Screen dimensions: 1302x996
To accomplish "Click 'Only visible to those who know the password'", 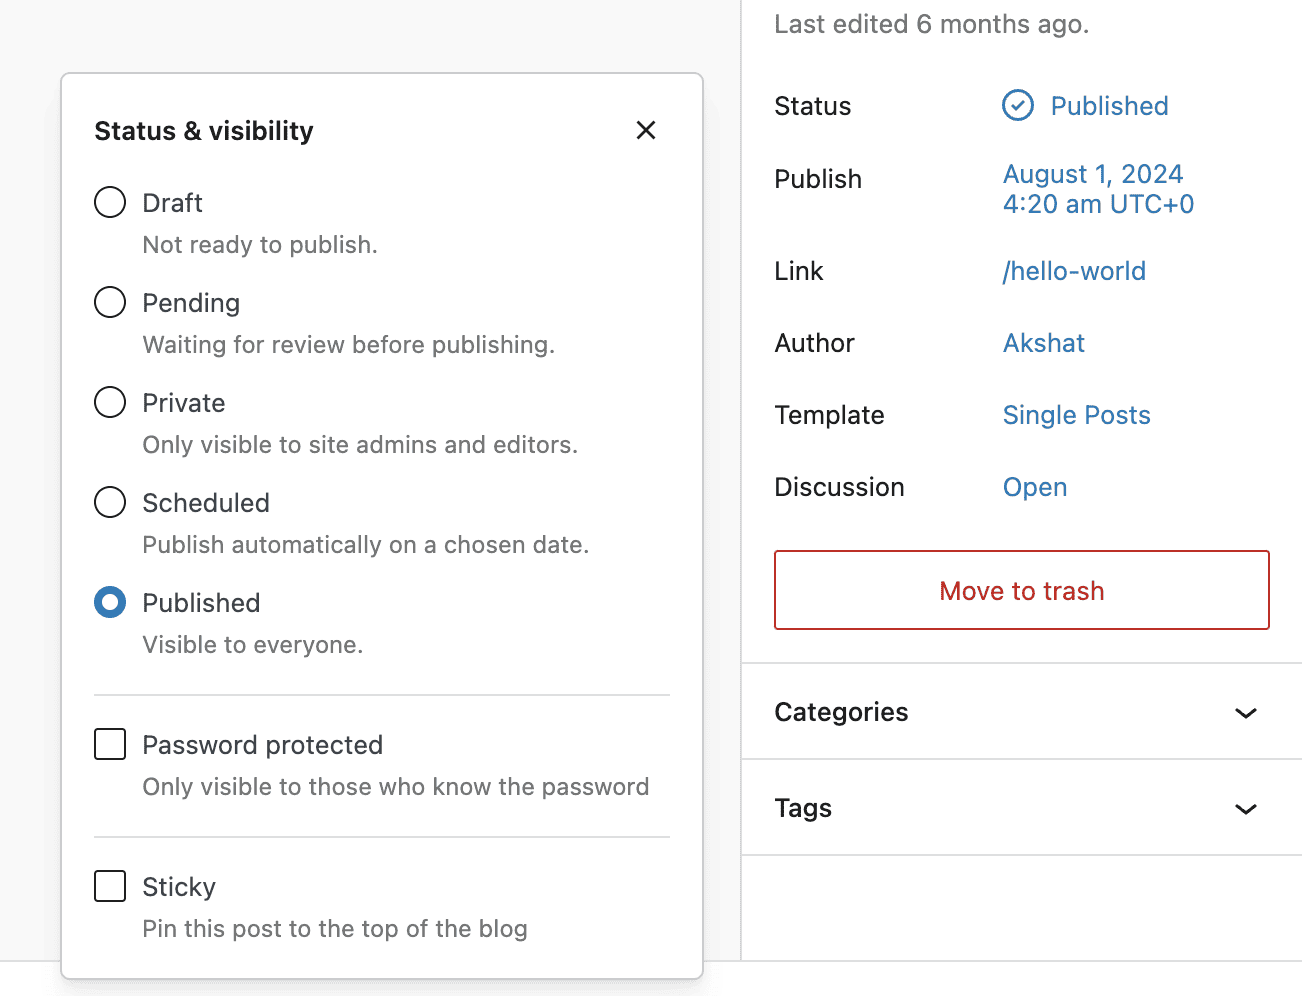I will tap(396, 787).
